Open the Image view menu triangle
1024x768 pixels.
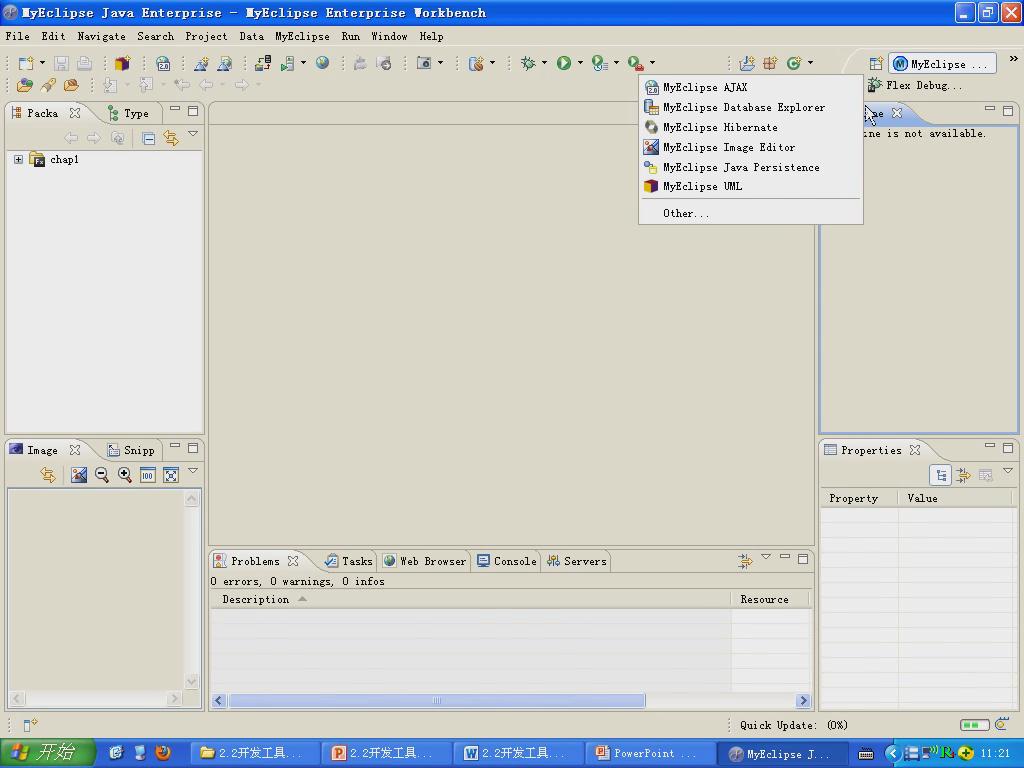(x=193, y=470)
